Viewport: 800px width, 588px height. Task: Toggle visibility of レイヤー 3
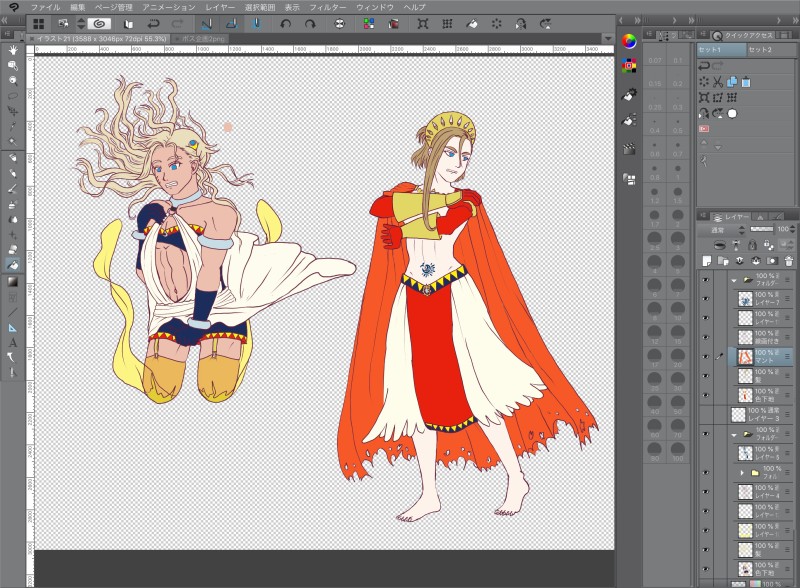click(706, 414)
